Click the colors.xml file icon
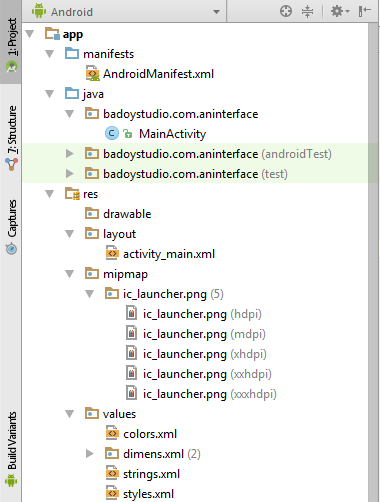The height and width of the screenshot is (502, 380). 112,433
